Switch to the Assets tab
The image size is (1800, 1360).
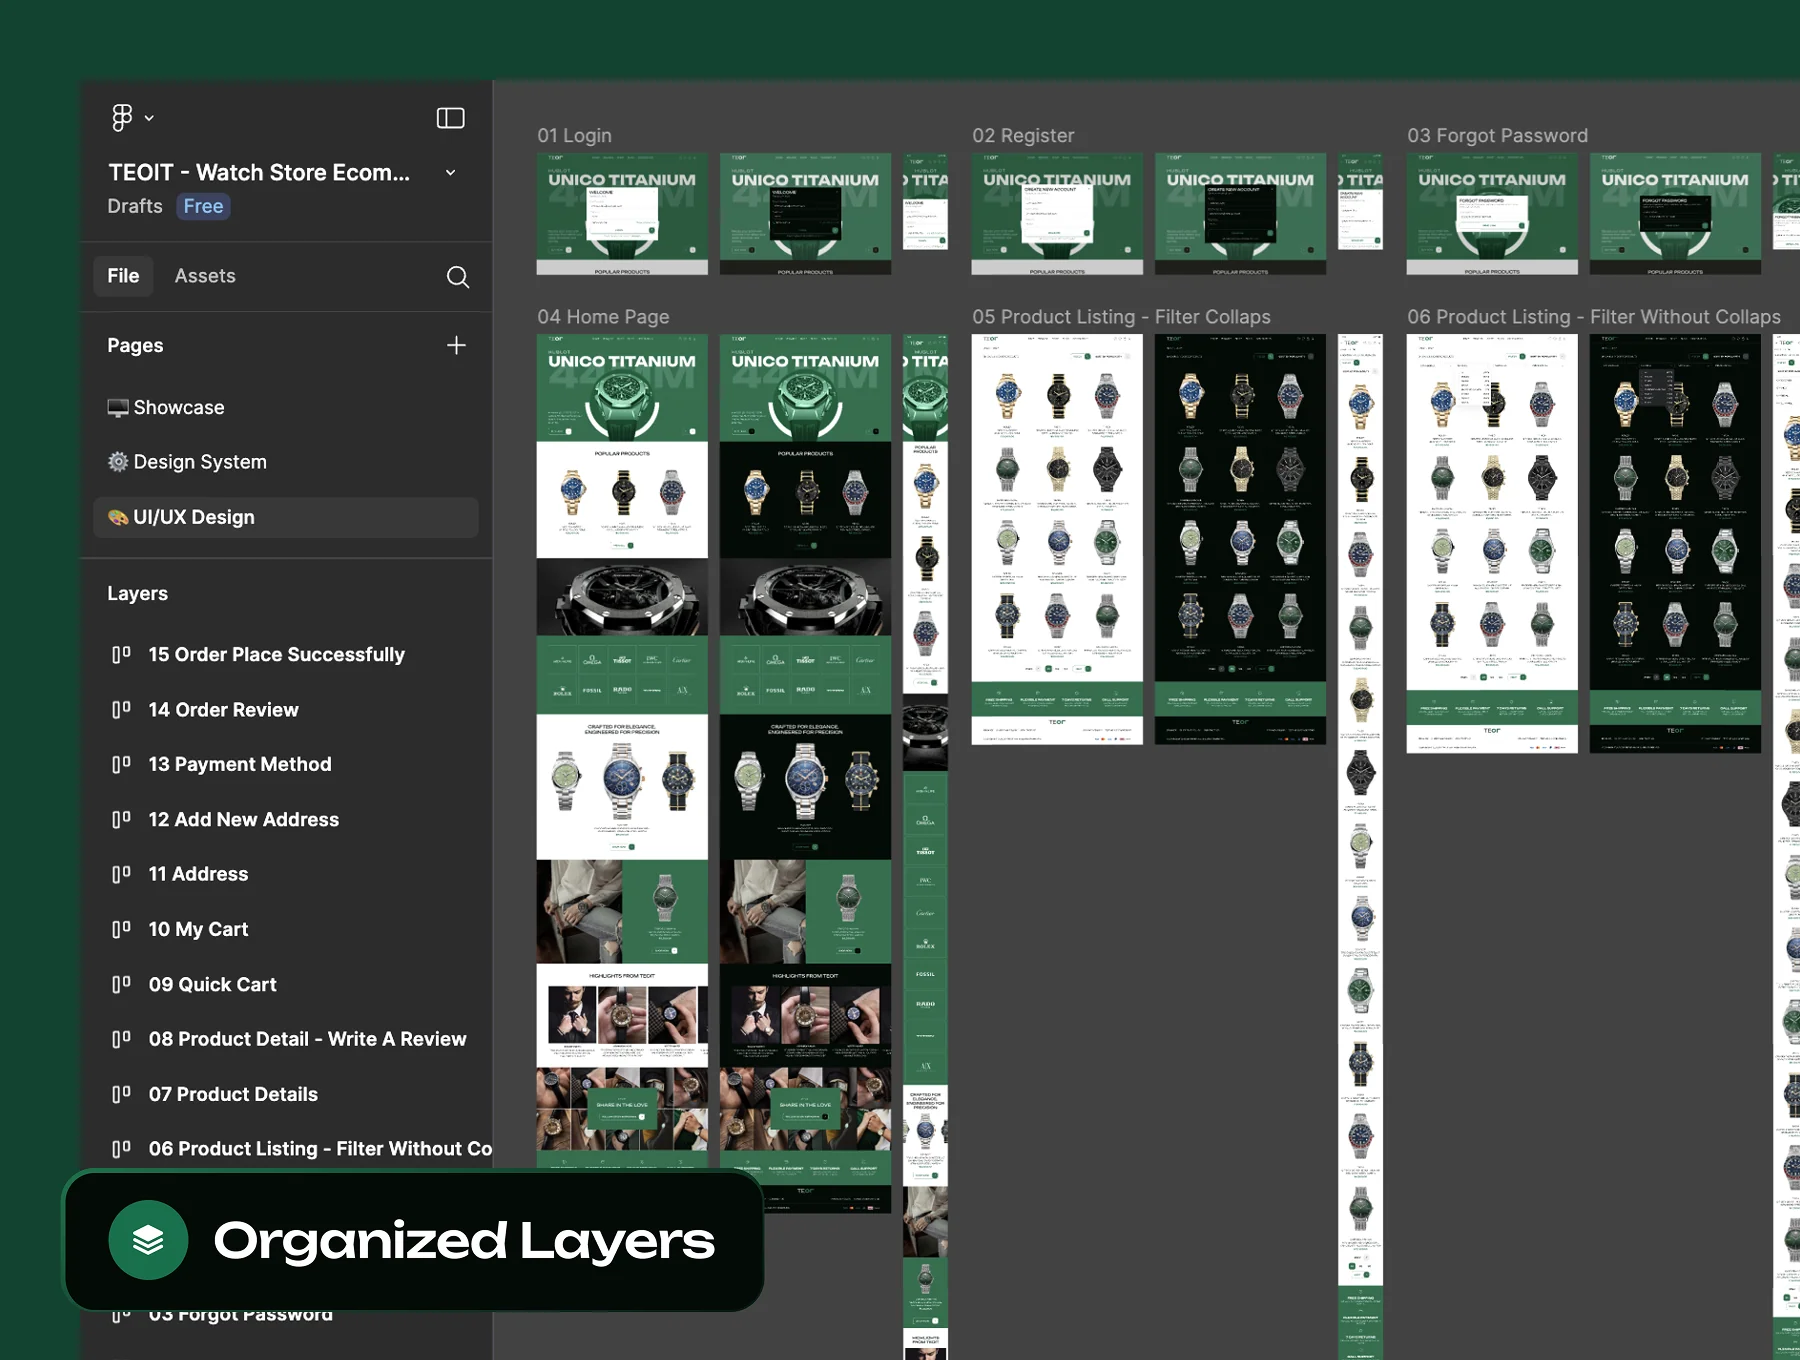coord(205,276)
